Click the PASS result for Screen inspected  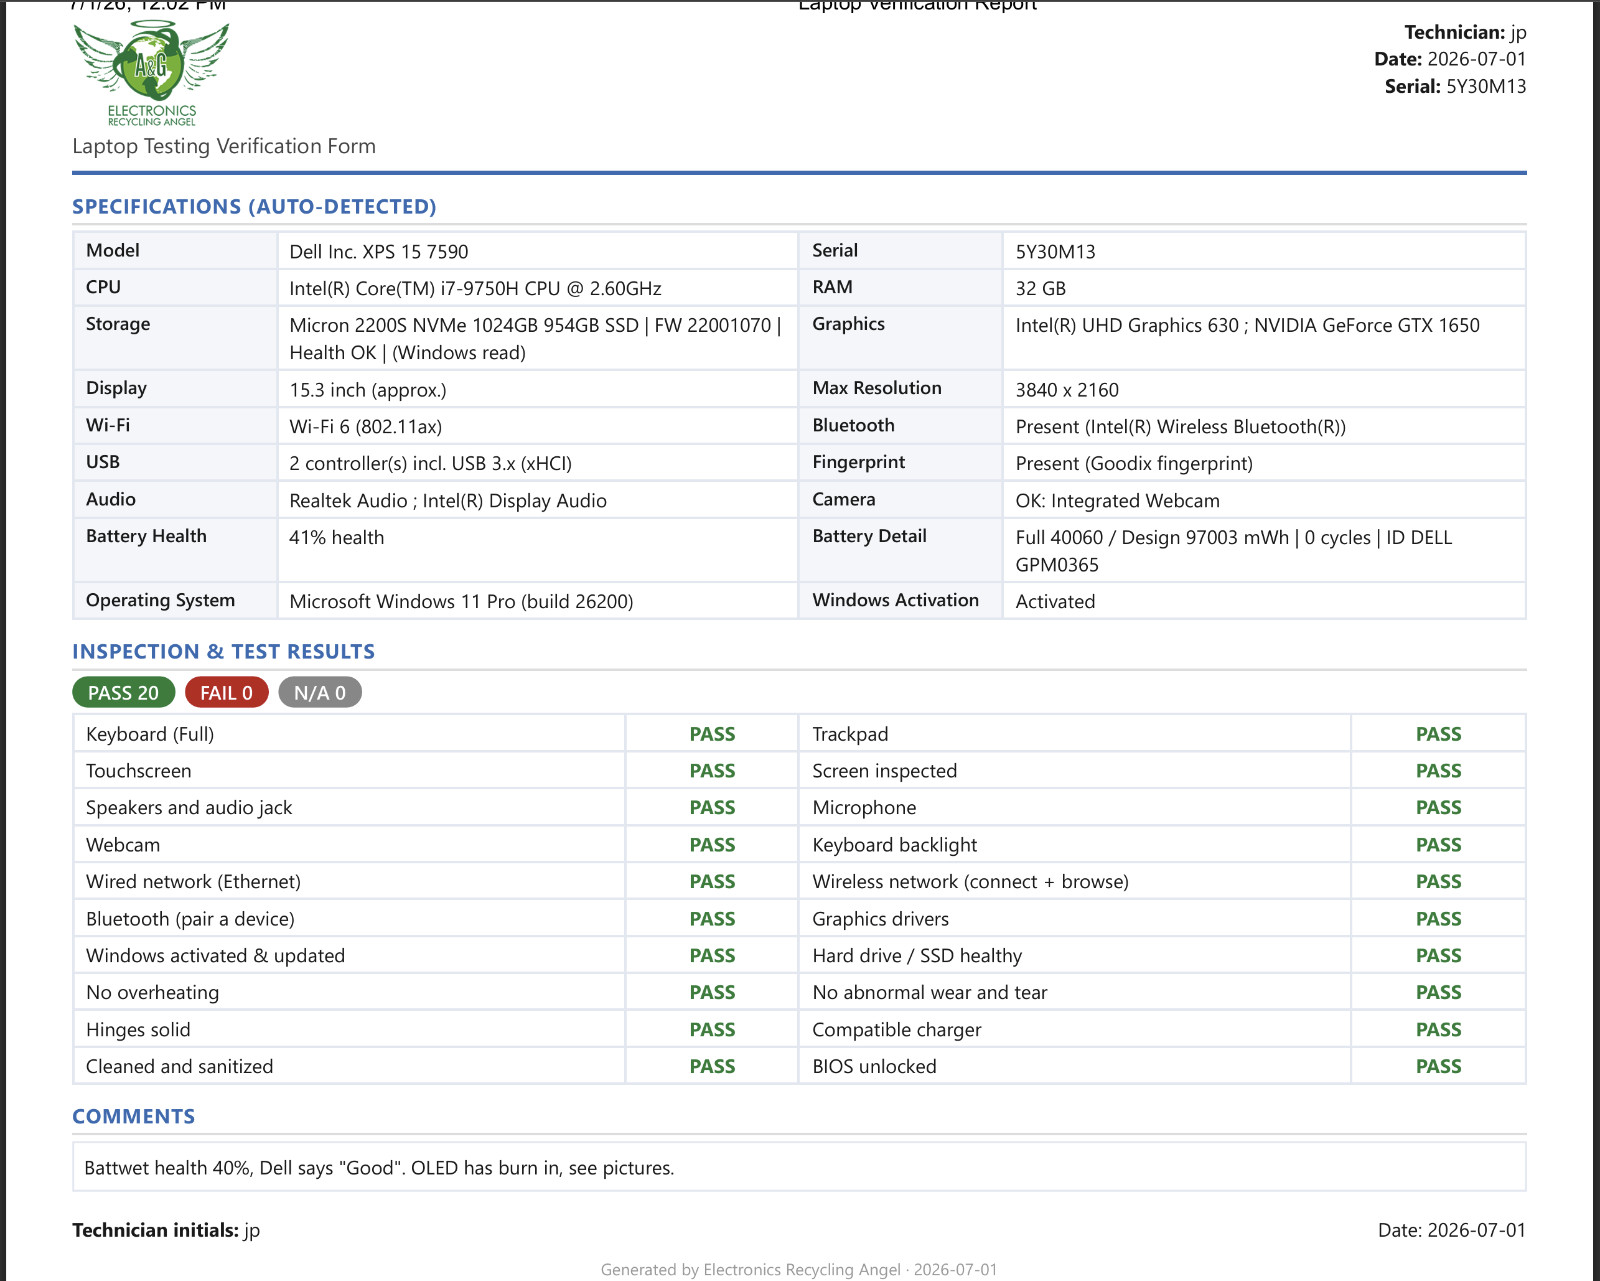(x=1439, y=771)
